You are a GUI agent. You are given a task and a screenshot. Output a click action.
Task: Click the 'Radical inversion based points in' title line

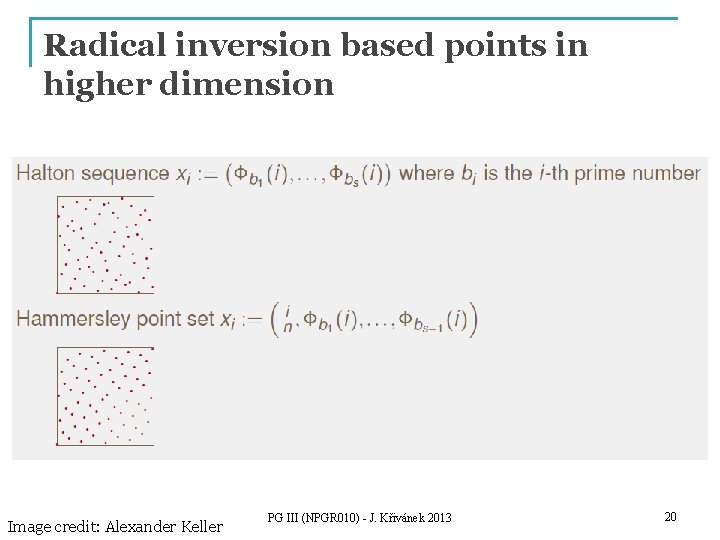click(316, 46)
